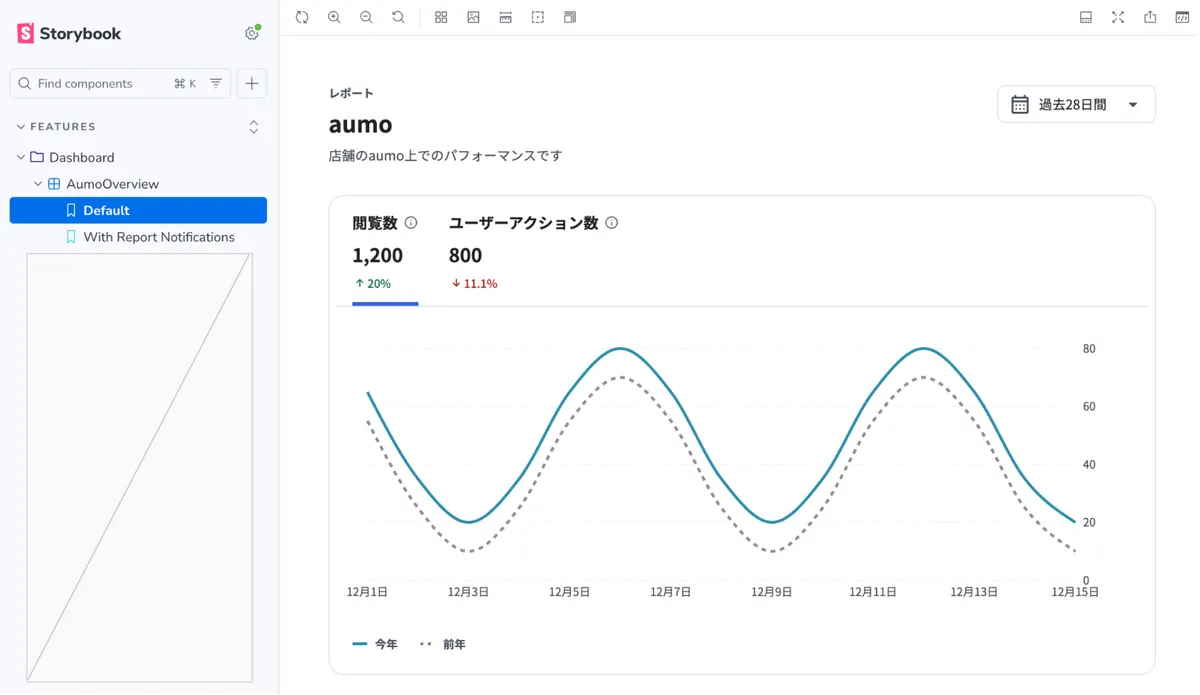Toggle the grid view toolbar icon

pos(441,17)
